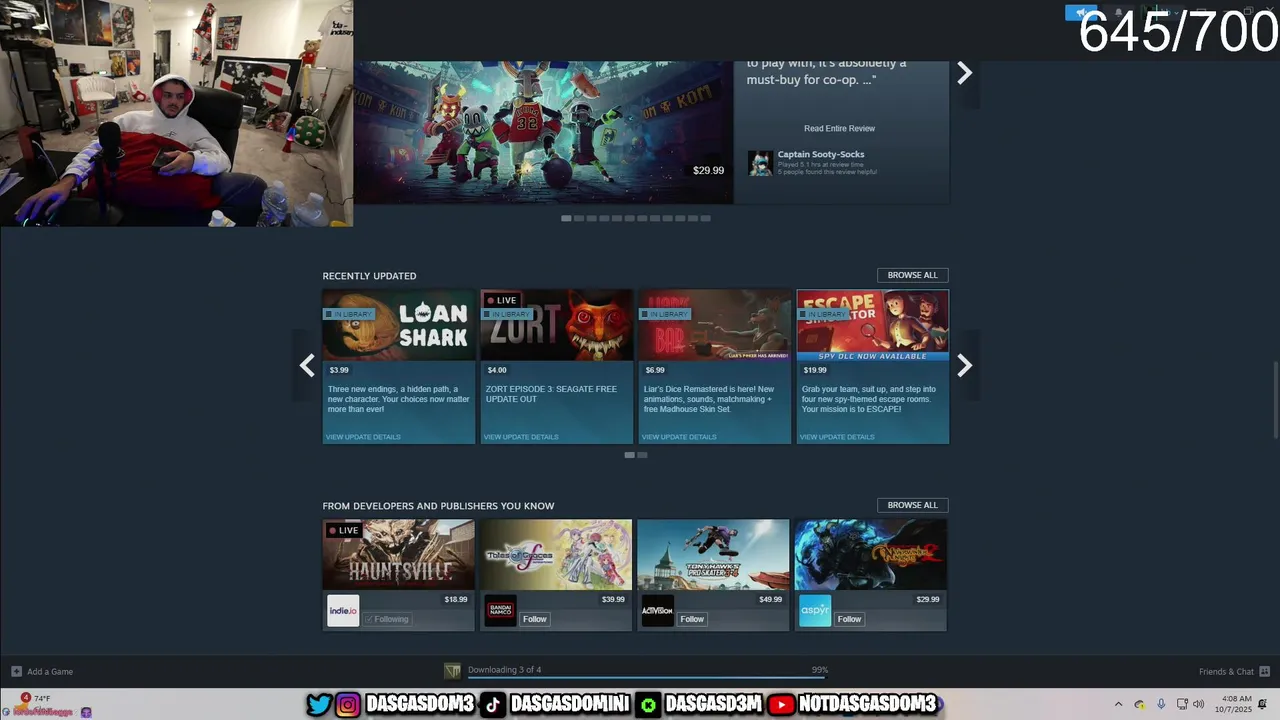Open the Loan Shark game thumbnail
The height and width of the screenshot is (720, 1280).
[x=398, y=325]
